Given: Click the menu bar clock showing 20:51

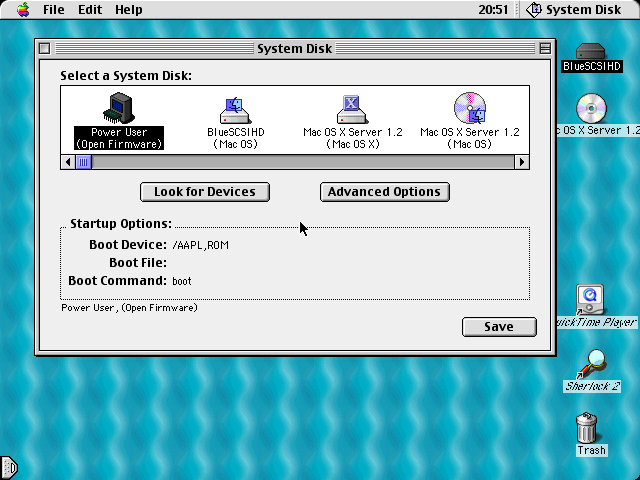Looking at the screenshot, I should point(493,9).
